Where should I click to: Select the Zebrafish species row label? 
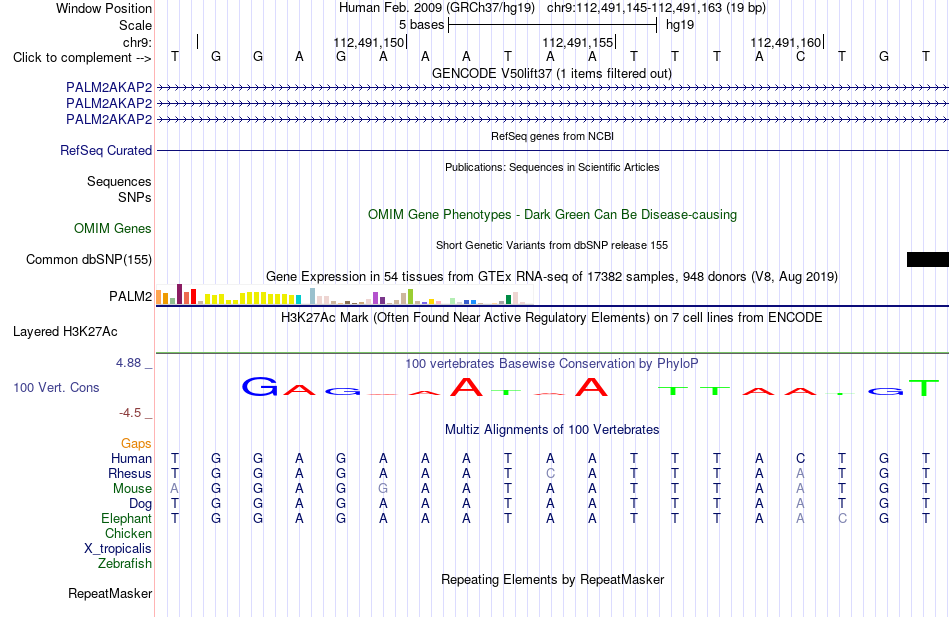pyautogui.click(x=125, y=563)
